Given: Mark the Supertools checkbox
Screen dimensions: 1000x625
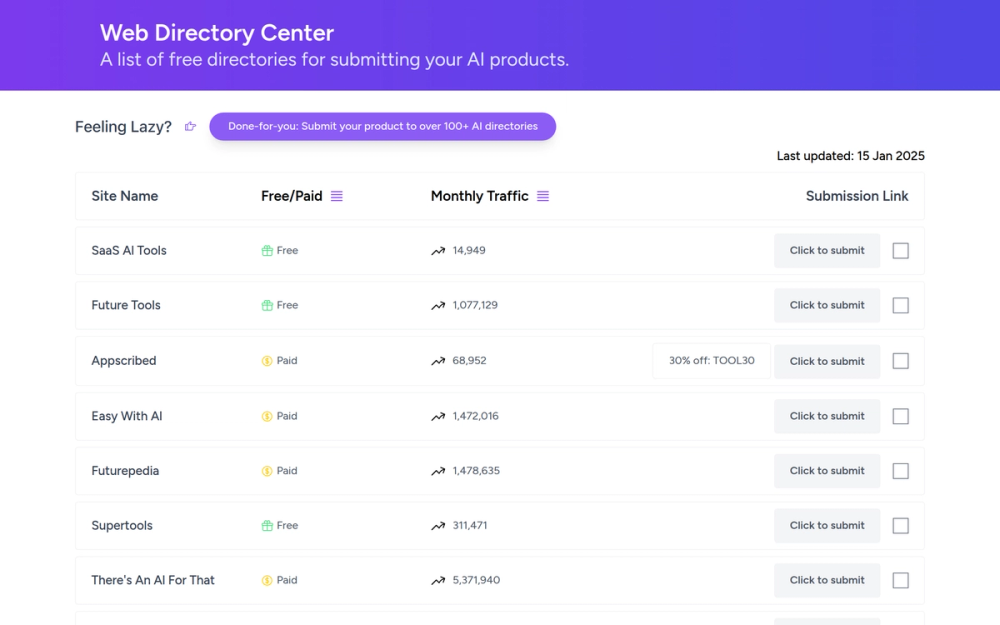Looking at the screenshot, I should [901, 526].
